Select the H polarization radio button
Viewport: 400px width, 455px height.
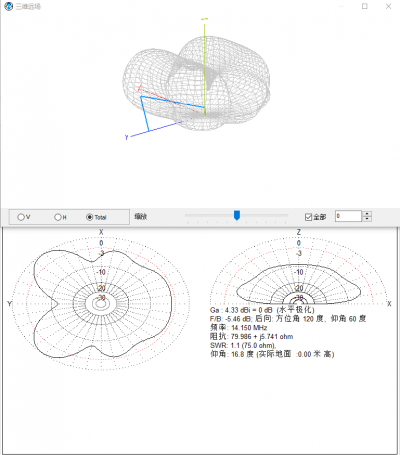click(x=58, y=217)
